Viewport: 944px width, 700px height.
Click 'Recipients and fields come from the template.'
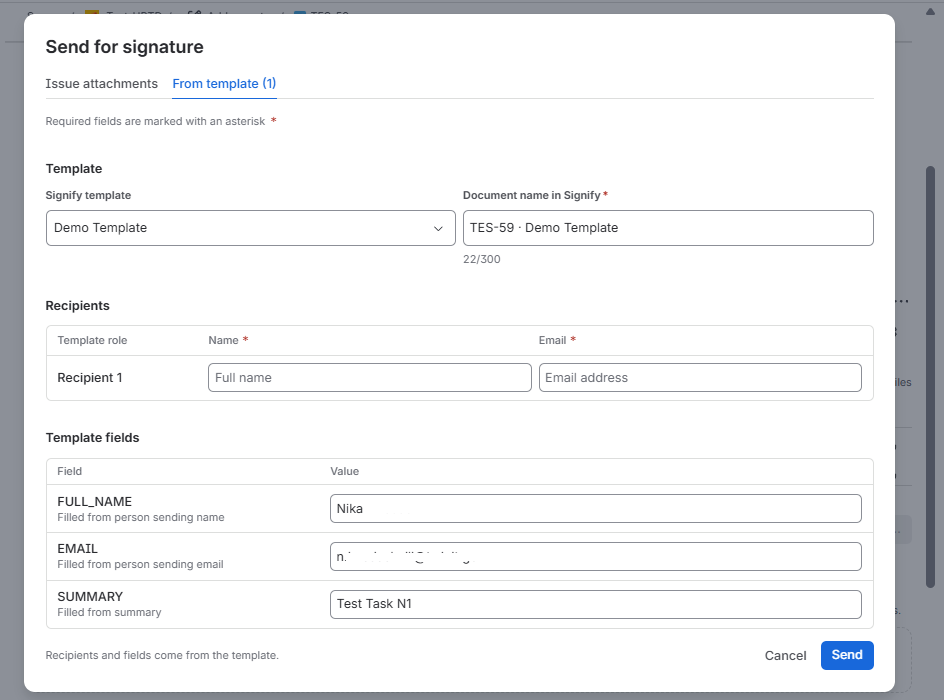162,655
